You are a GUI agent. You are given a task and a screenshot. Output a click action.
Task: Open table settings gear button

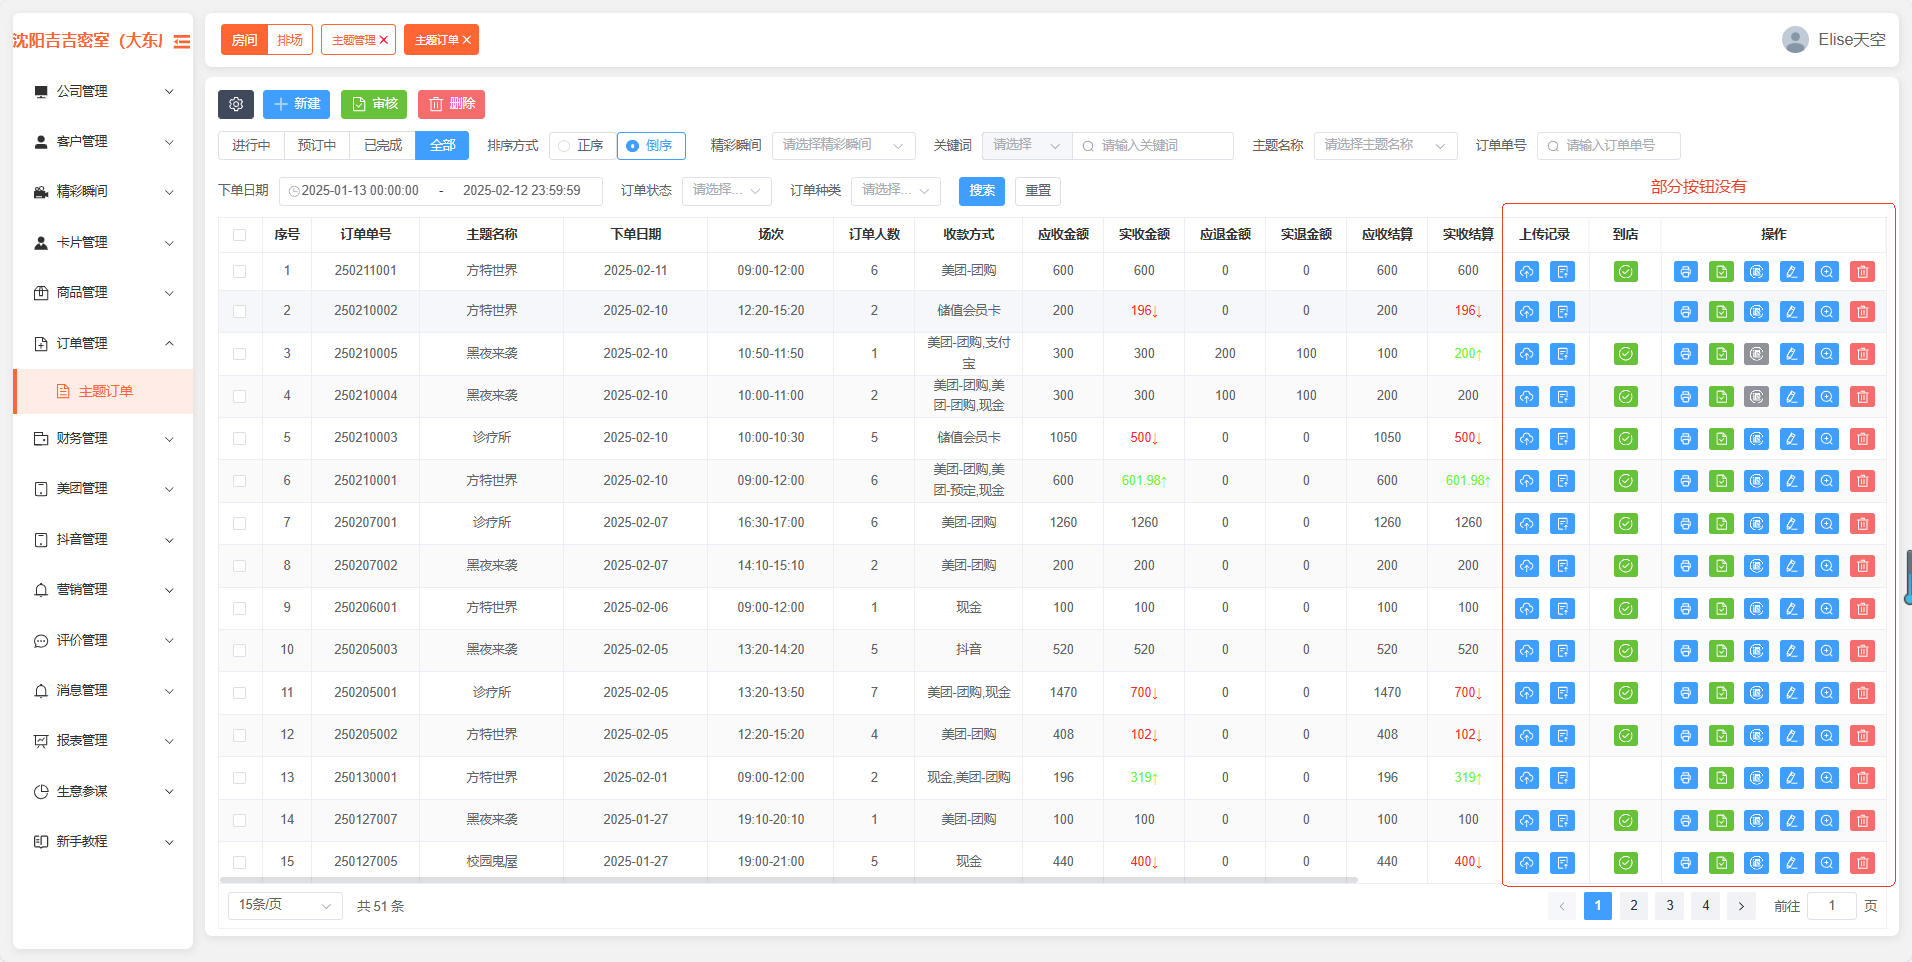point(236,104)
